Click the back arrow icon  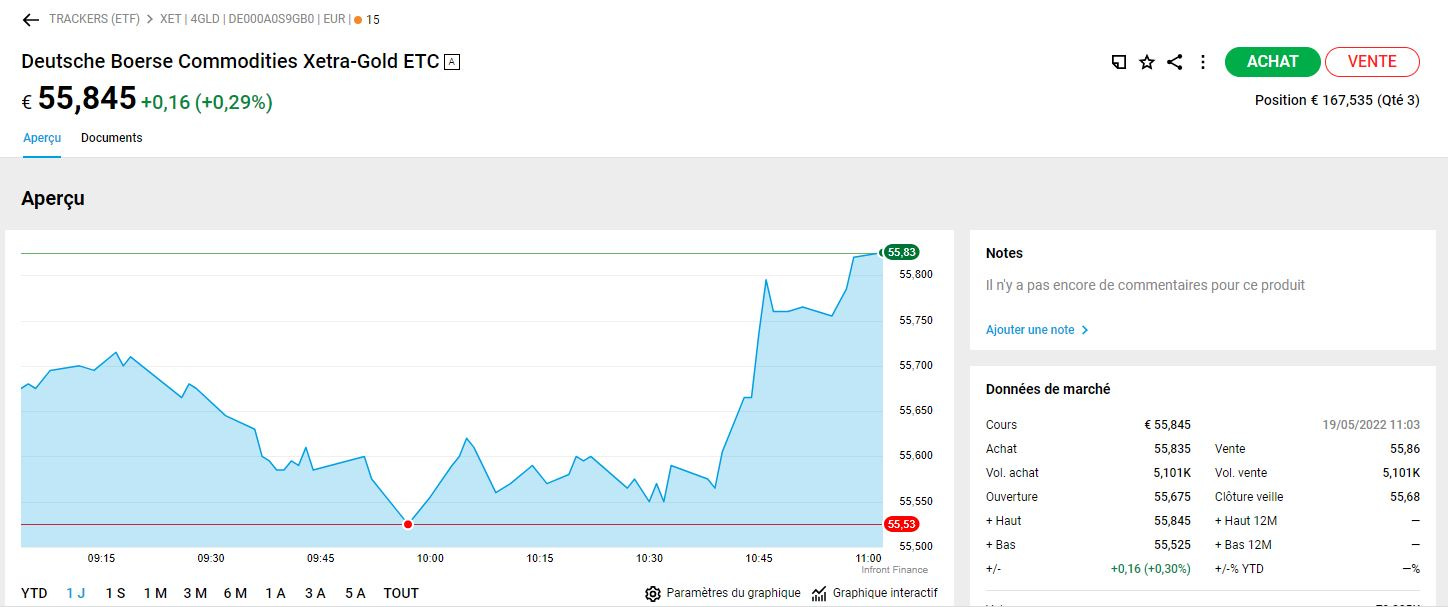click(30, 19)
